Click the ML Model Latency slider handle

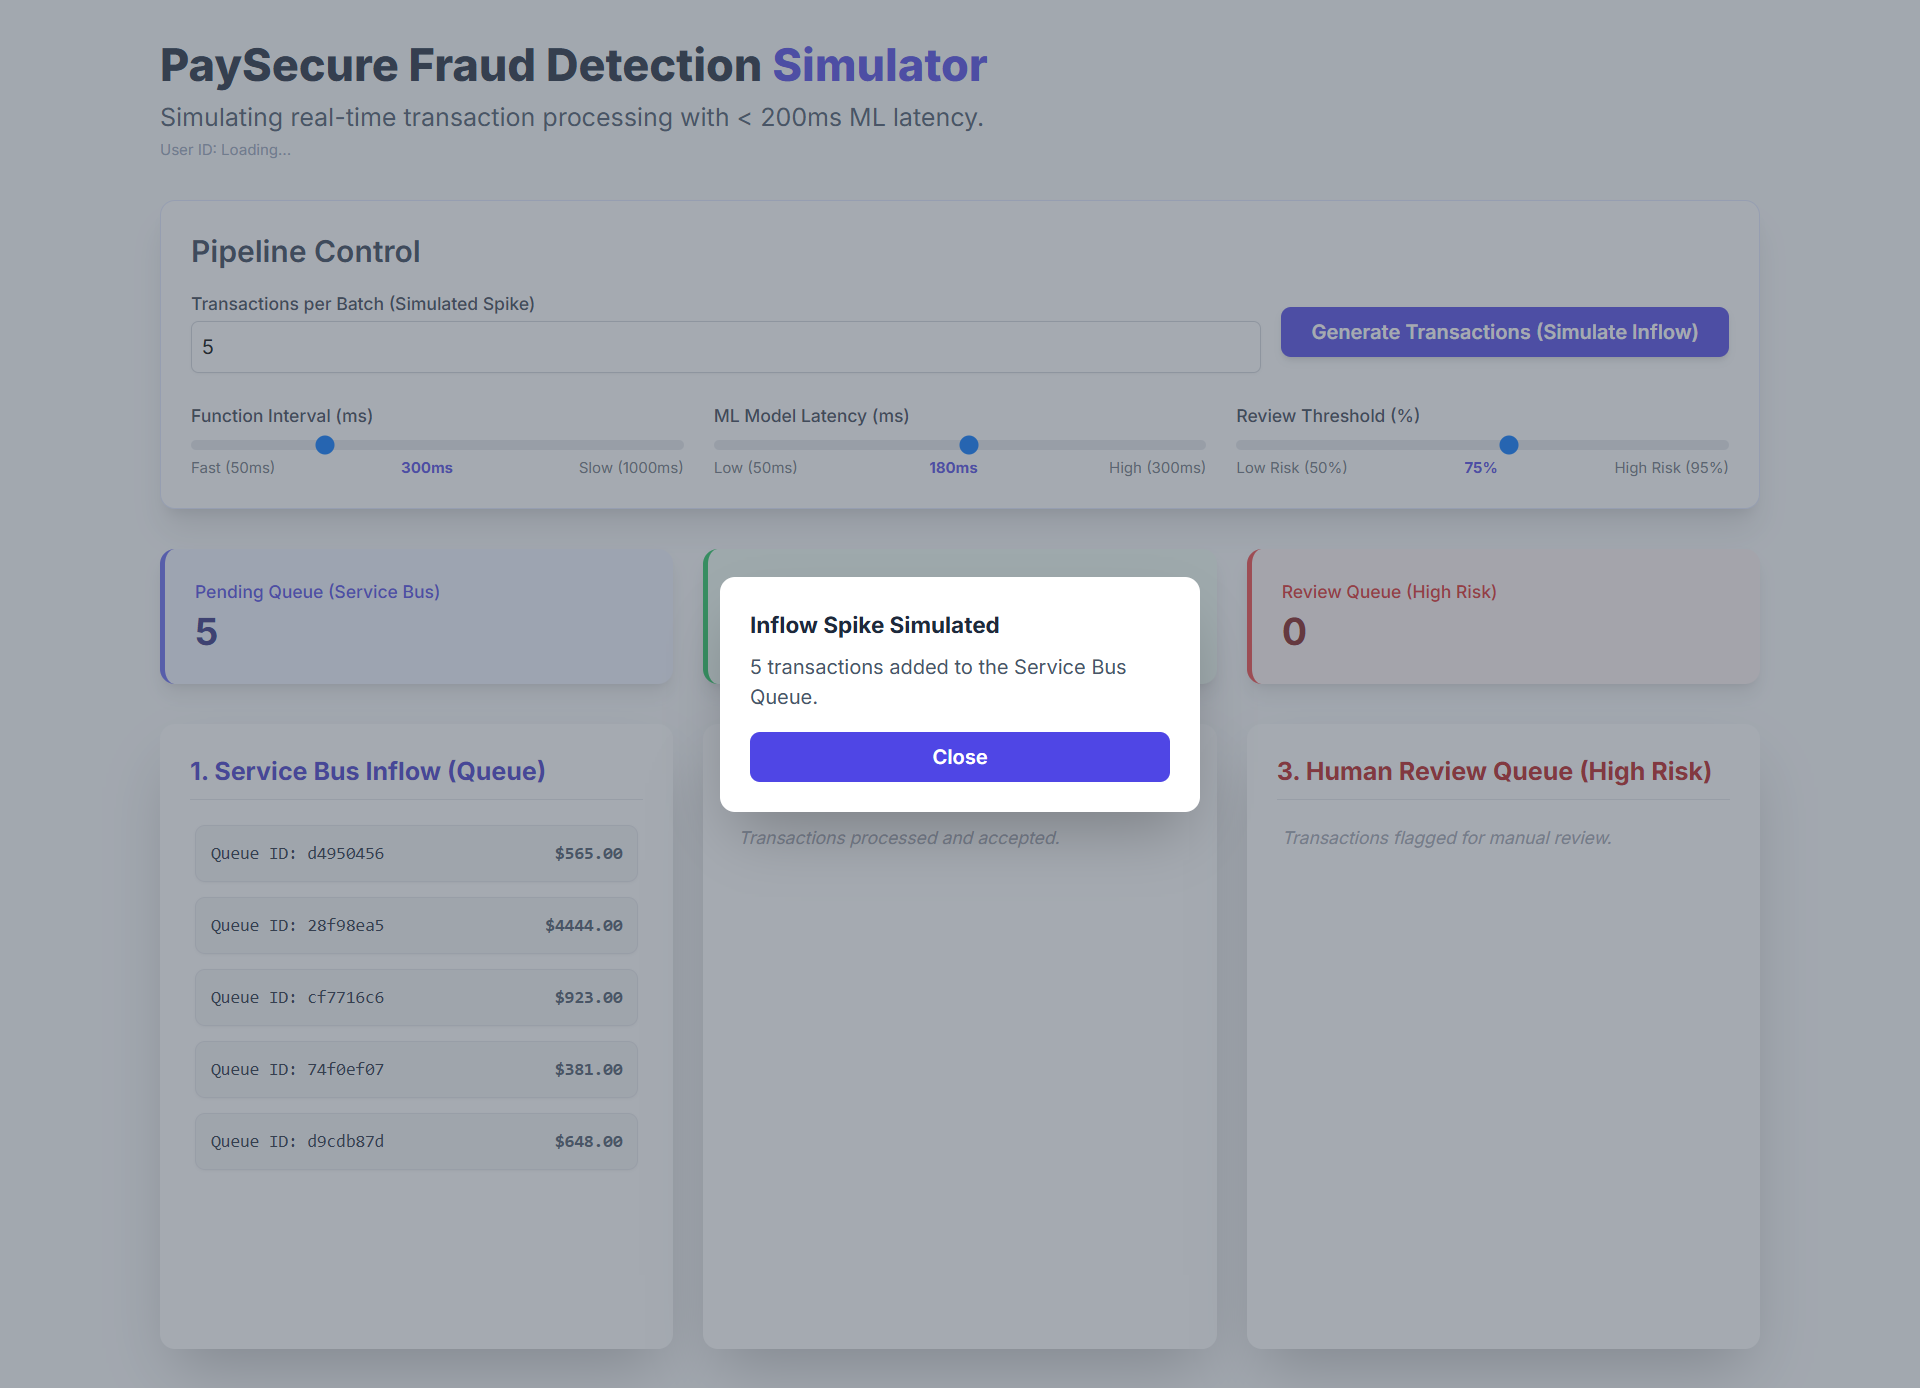[968, 445]
